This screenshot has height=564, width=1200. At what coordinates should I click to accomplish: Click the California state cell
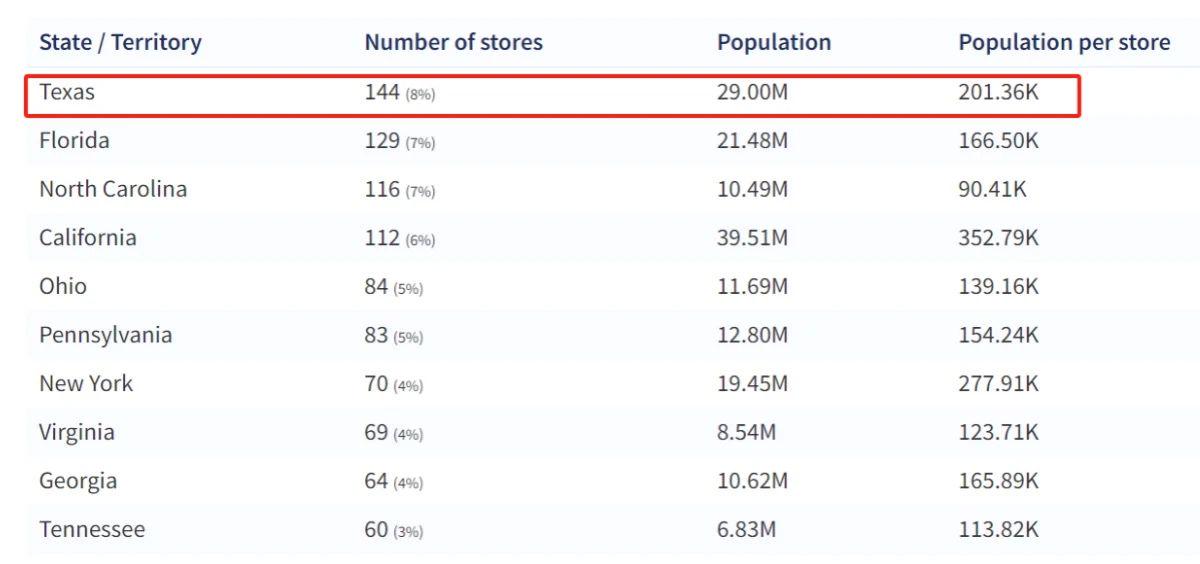coord(88,238)
